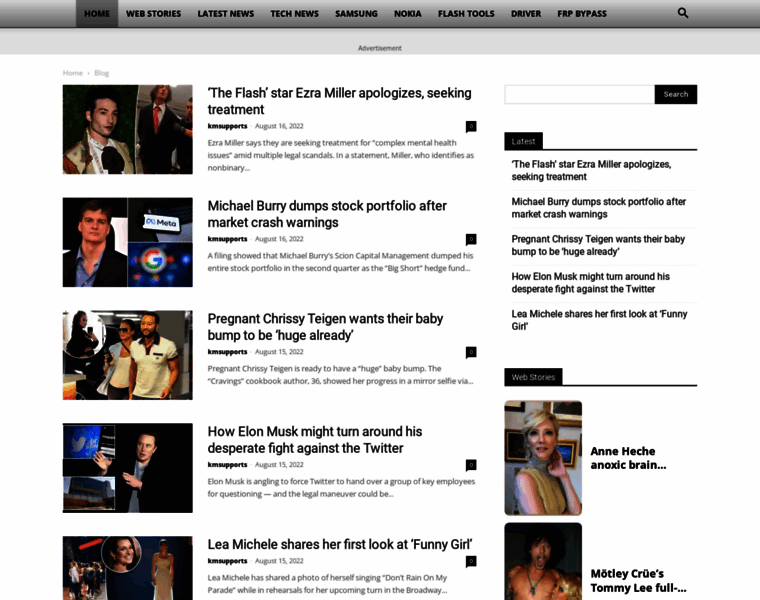Open main headline Michael Burry dumps stock portfolio
Screen dimensions: 760x600
327,214
